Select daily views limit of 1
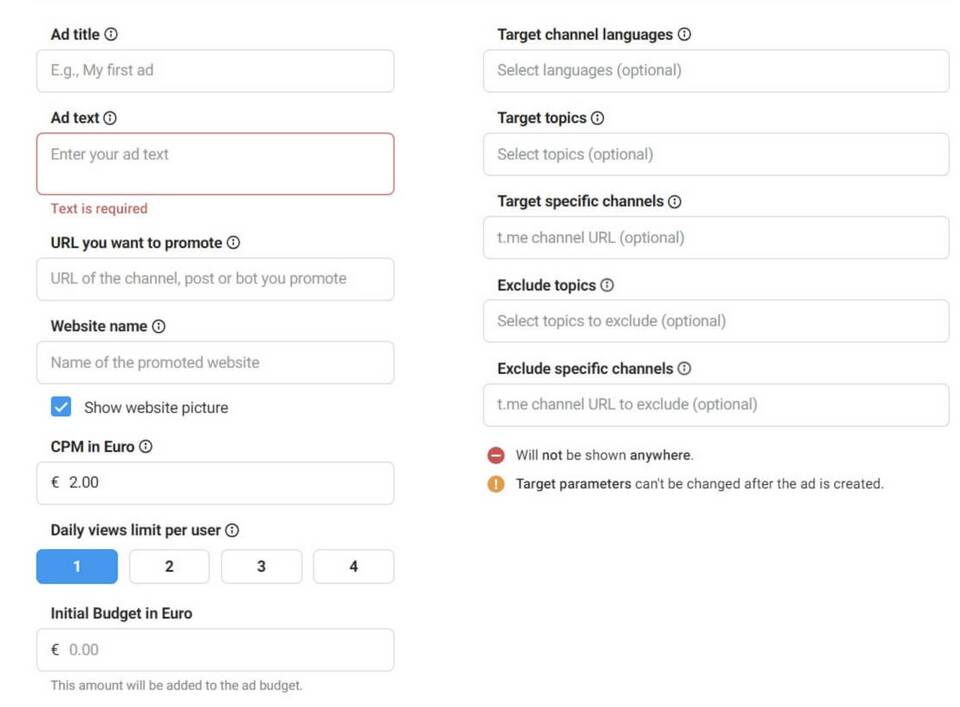Viewport: 960px width, 707px height. click(77, 567)
